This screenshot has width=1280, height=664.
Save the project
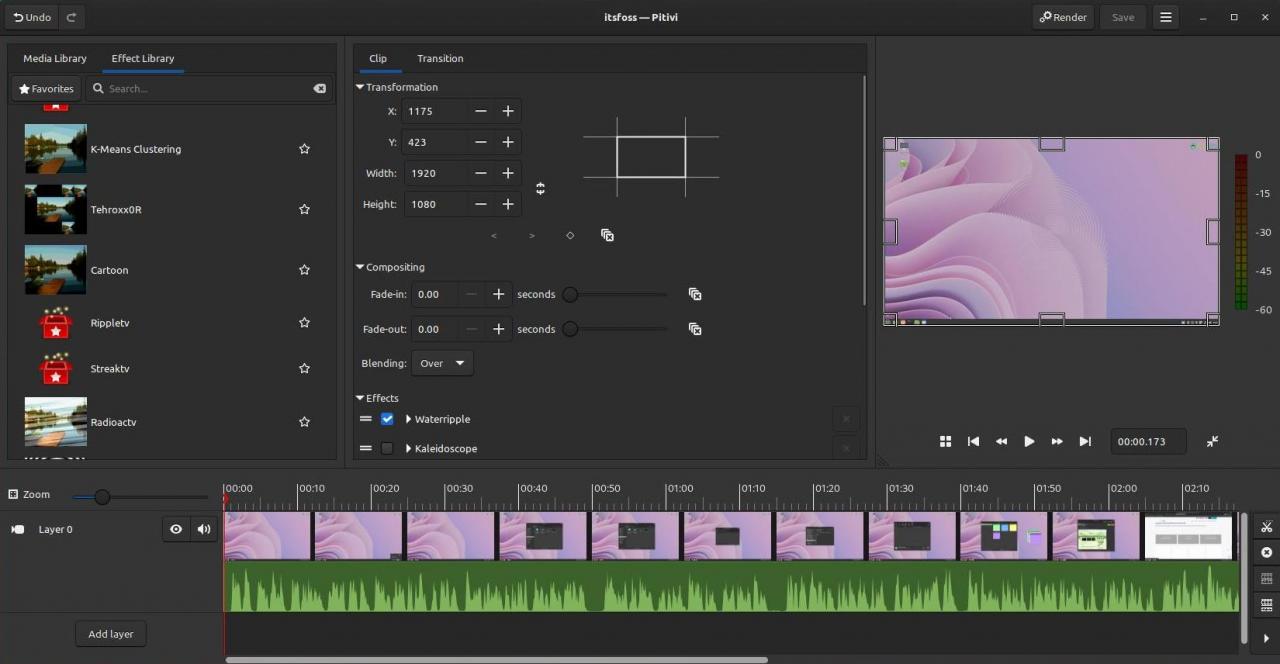click(1123, 17)
